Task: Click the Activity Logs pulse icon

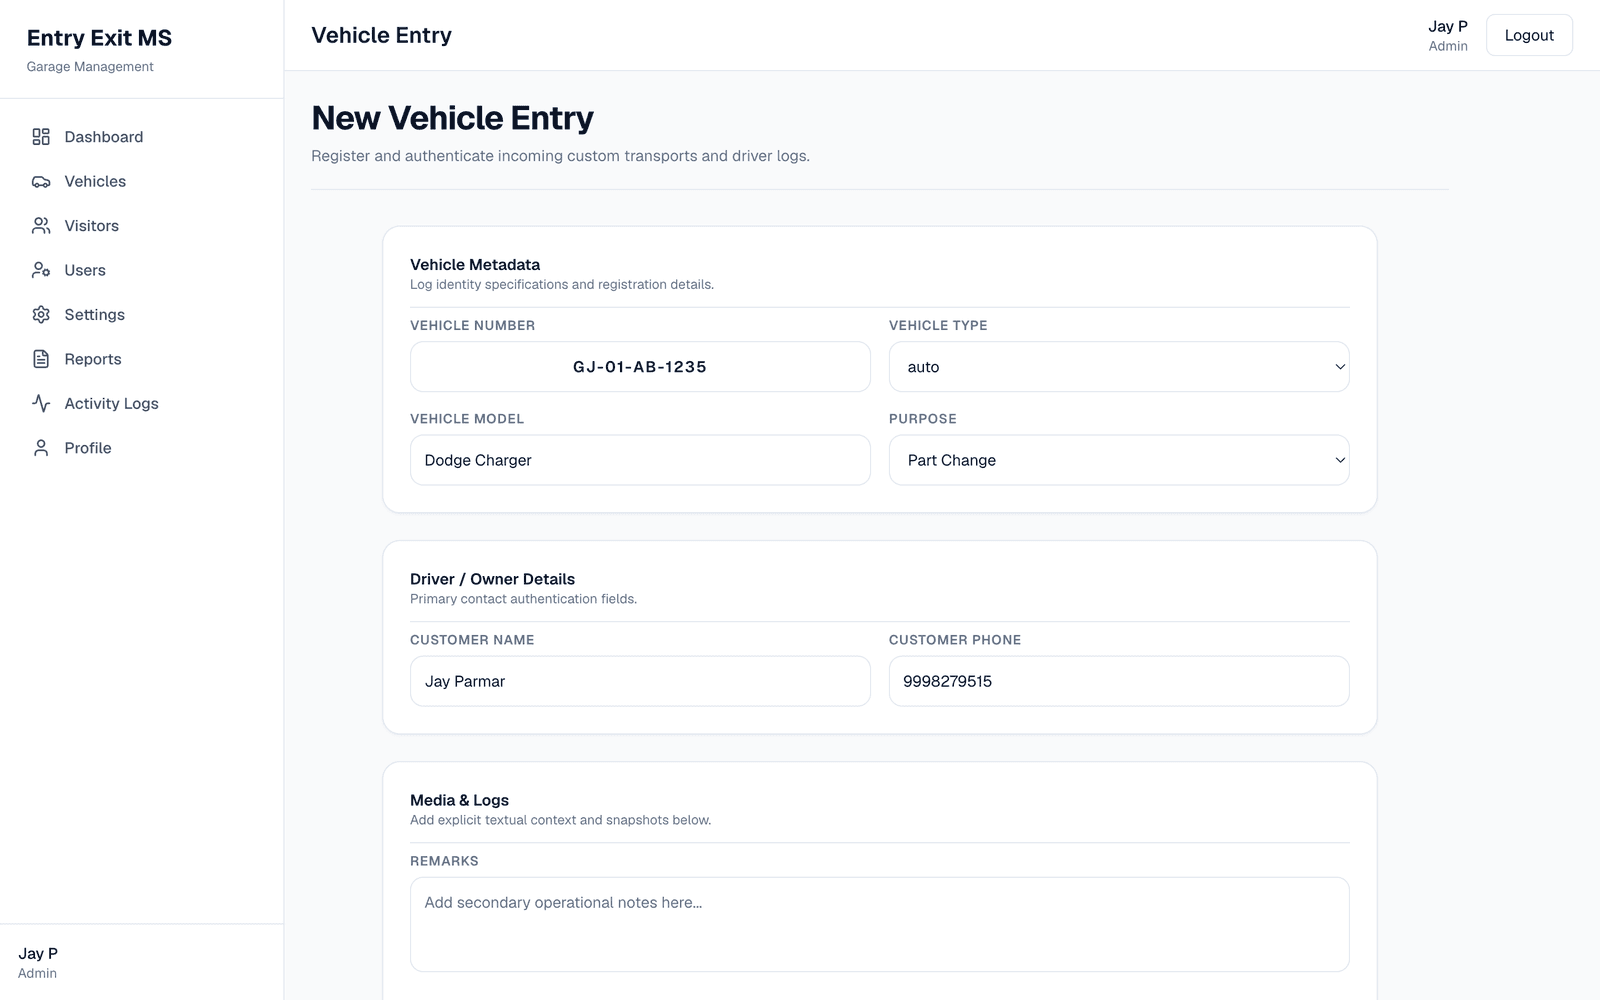Action: (x=41, y=404)
